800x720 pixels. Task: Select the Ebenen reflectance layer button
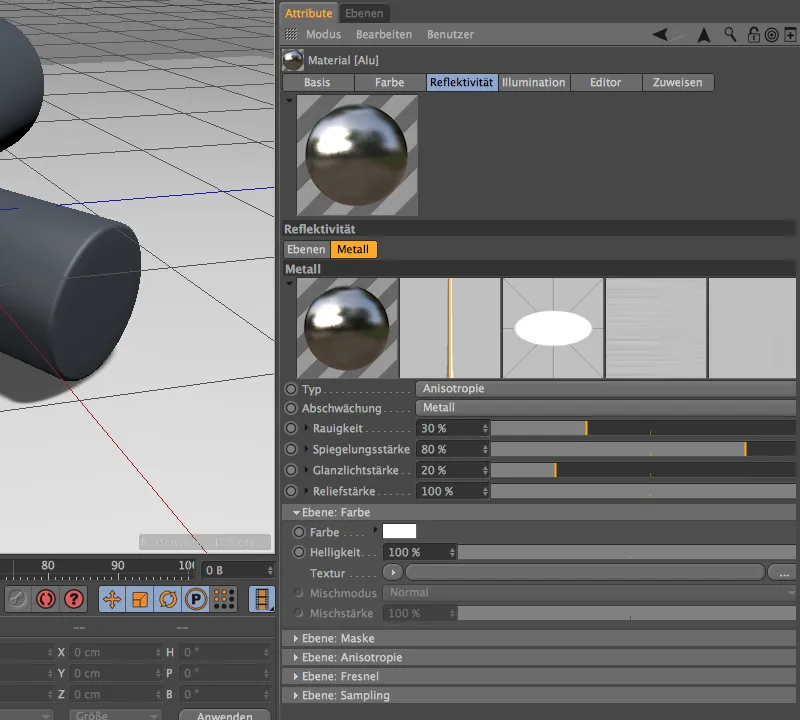(307, 249)
